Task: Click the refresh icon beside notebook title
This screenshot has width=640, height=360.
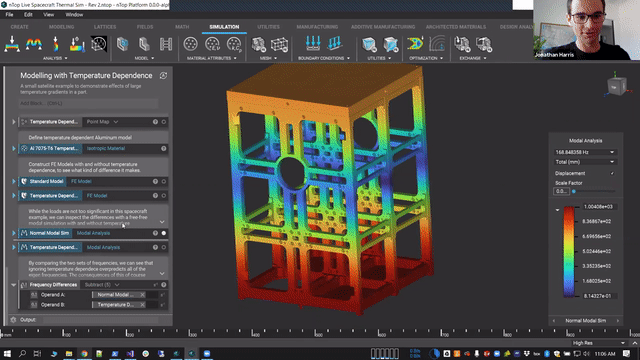Action: click(x=163, y=76)
